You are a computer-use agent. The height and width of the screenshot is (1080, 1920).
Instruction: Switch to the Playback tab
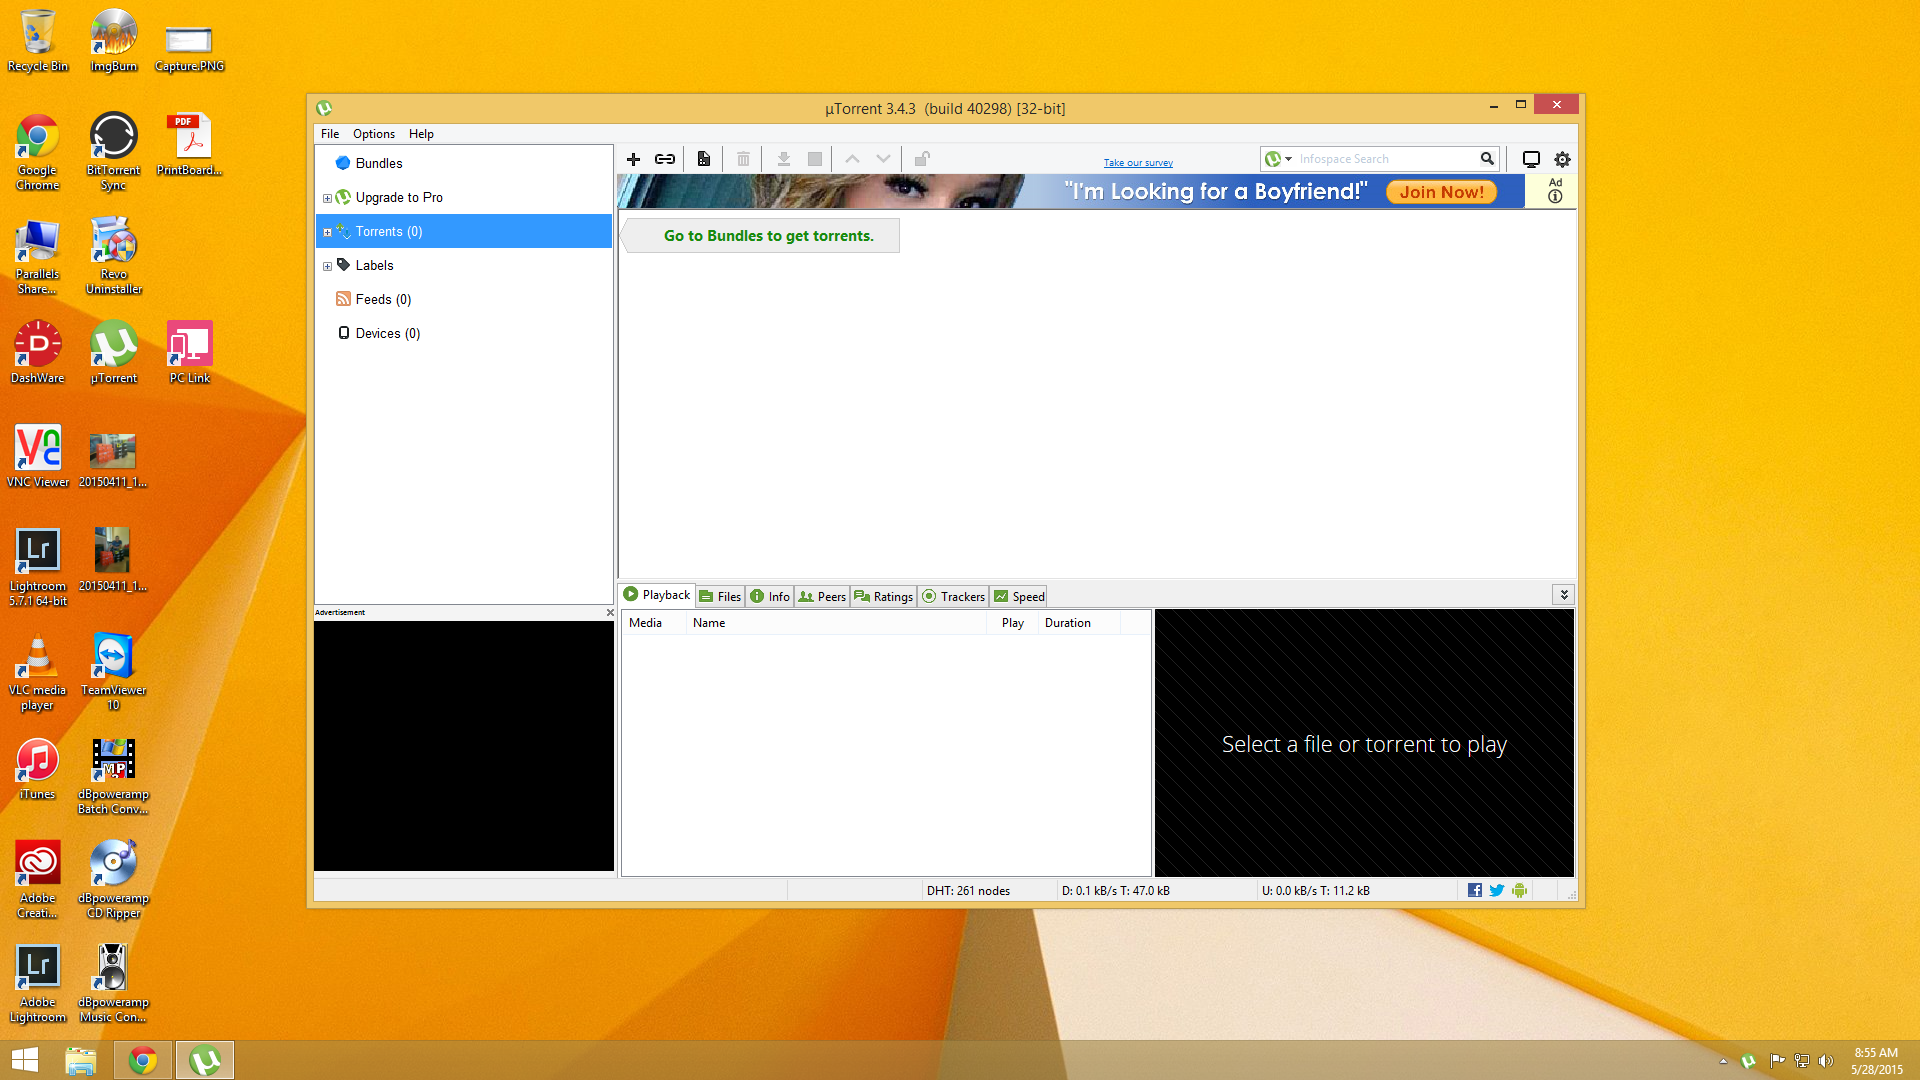(x=657, y=595)
